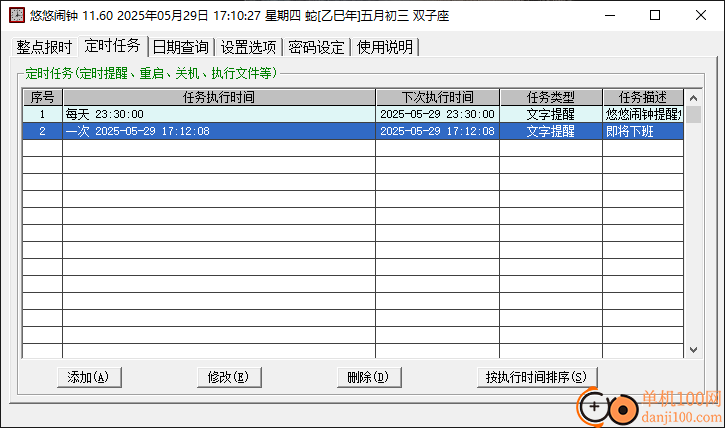Click the 下次执行时间 column header
The image size is (725, 428).
437,98
